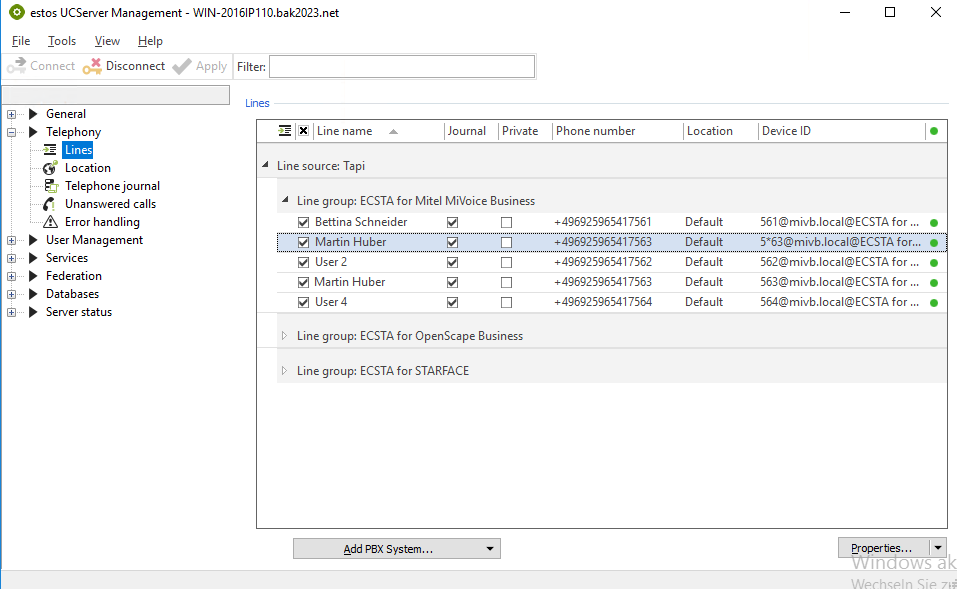The image size is (957, 589).
Task: Expand ECSTA for STARFACE line group
Action: coord(284,371)
